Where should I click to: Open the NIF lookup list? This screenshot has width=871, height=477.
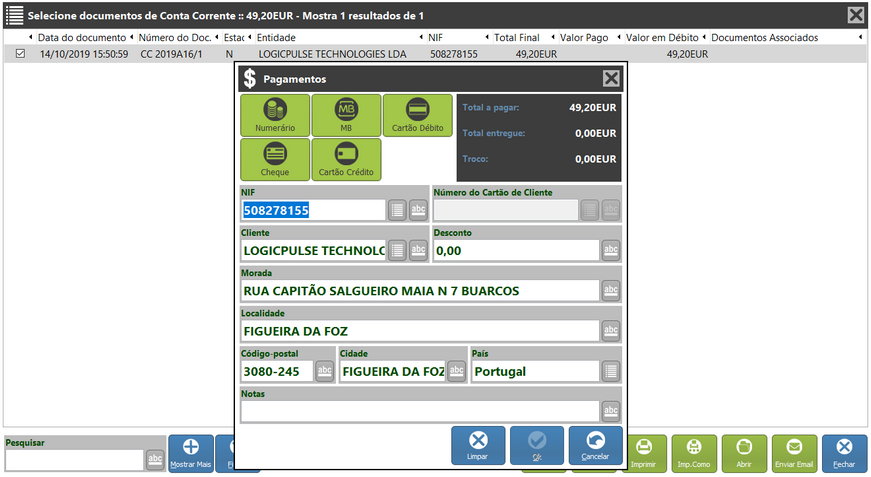click(x=396, y=210)
